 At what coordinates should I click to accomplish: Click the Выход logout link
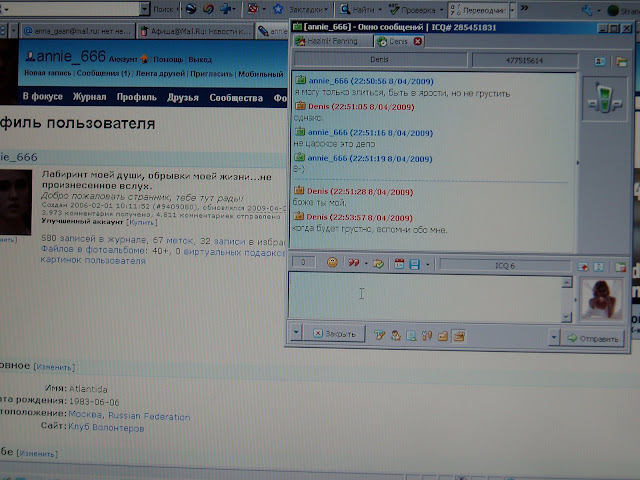click(x=200, y=60)
